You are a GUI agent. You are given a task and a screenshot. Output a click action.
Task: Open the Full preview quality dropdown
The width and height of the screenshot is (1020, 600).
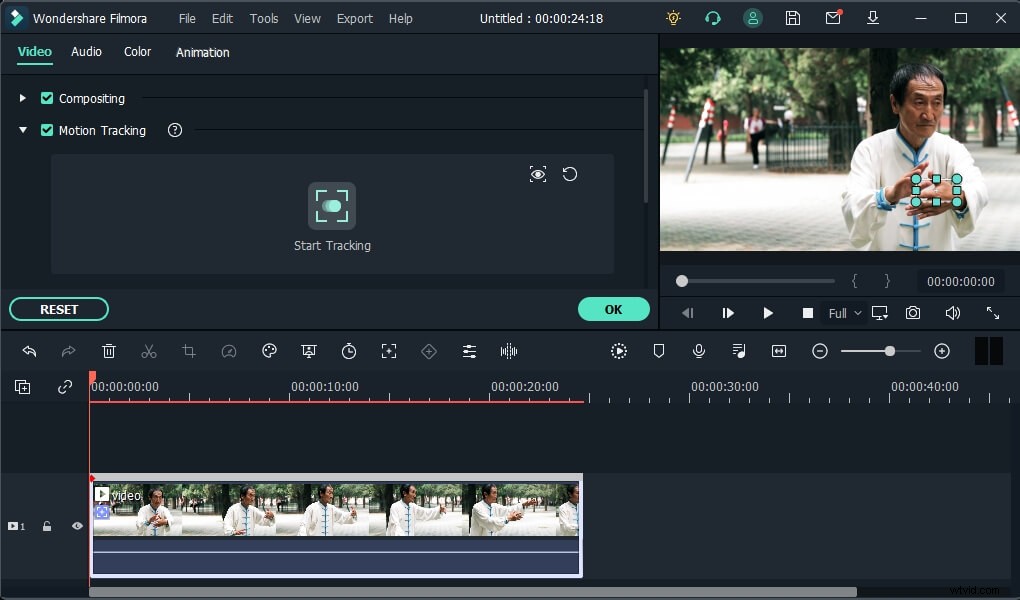pyautogui.click(x=845, y=313)
